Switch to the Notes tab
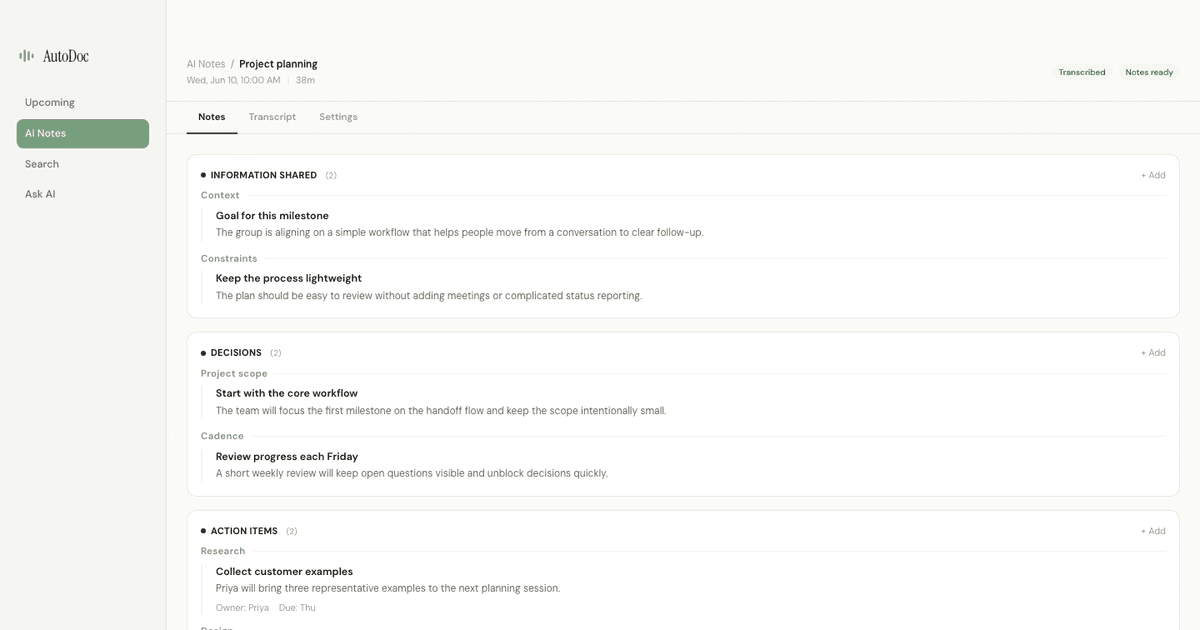Image resolution: width=1200 pixels, height=630 pixels. tap(212, 117)
